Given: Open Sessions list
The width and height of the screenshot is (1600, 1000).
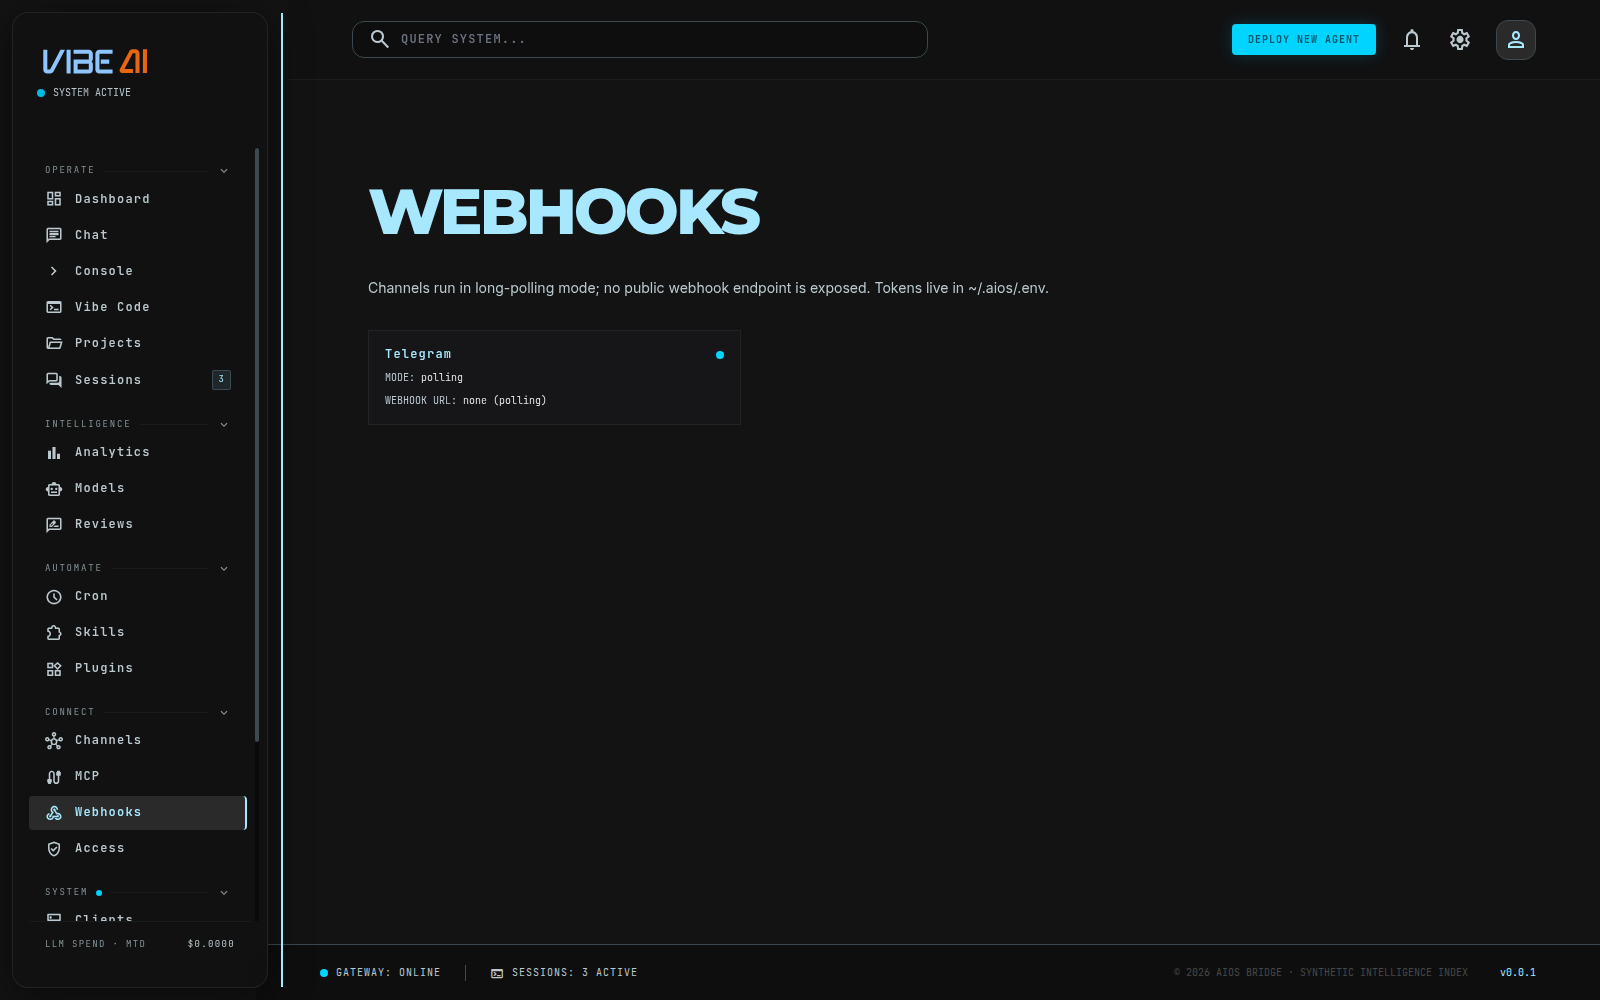Looking at the screenshot, I should pyautogui.click(x=138, y=380).
